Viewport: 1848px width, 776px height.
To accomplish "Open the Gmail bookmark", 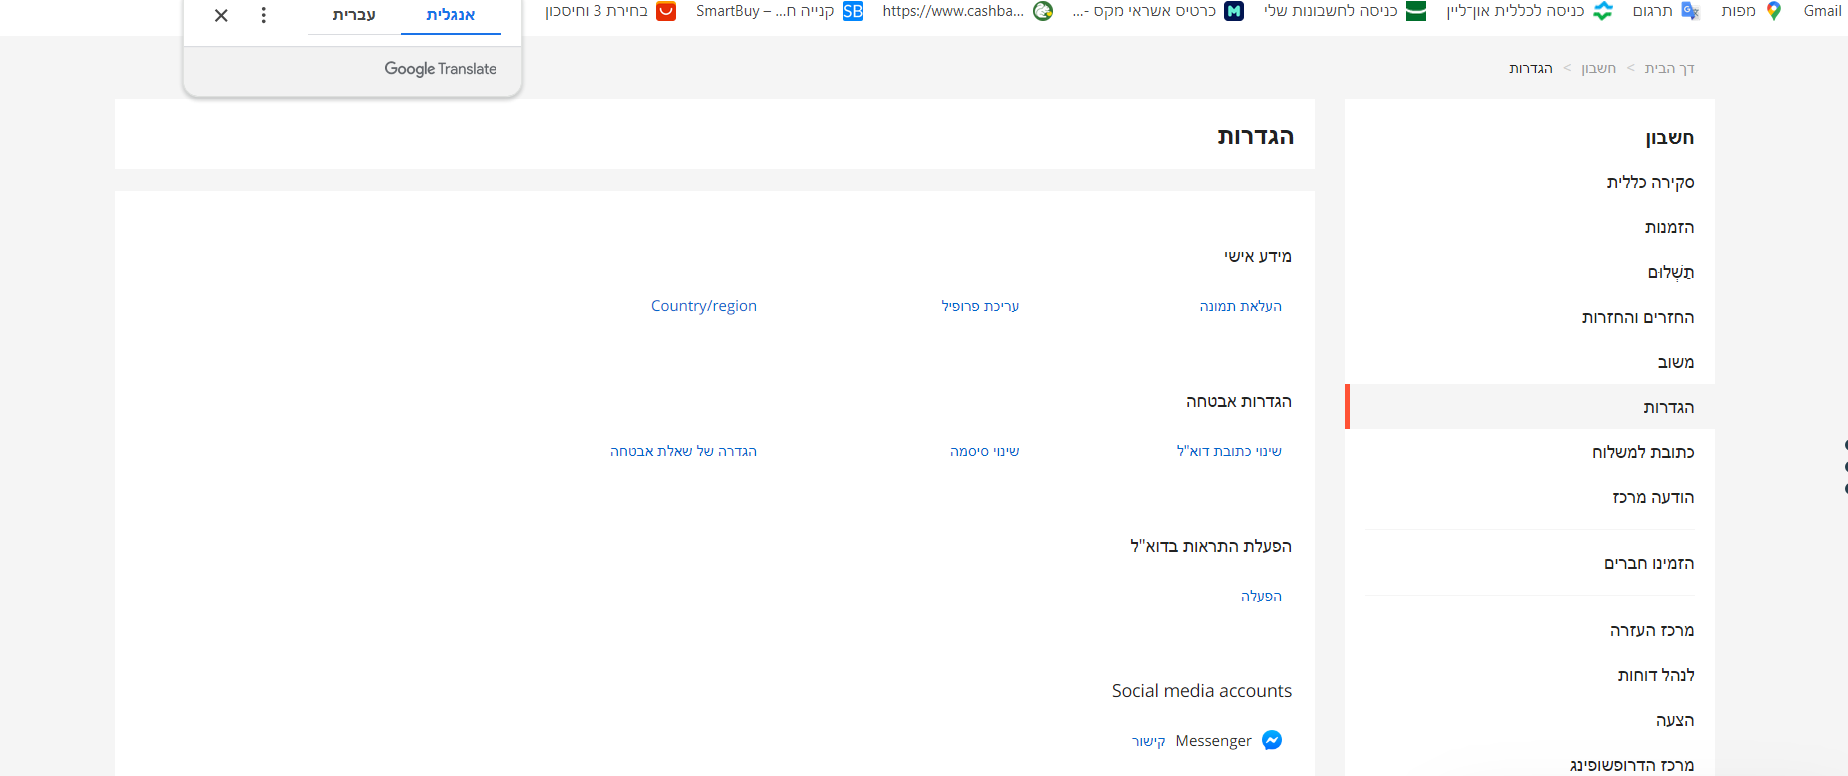I will coord(1822,11).
